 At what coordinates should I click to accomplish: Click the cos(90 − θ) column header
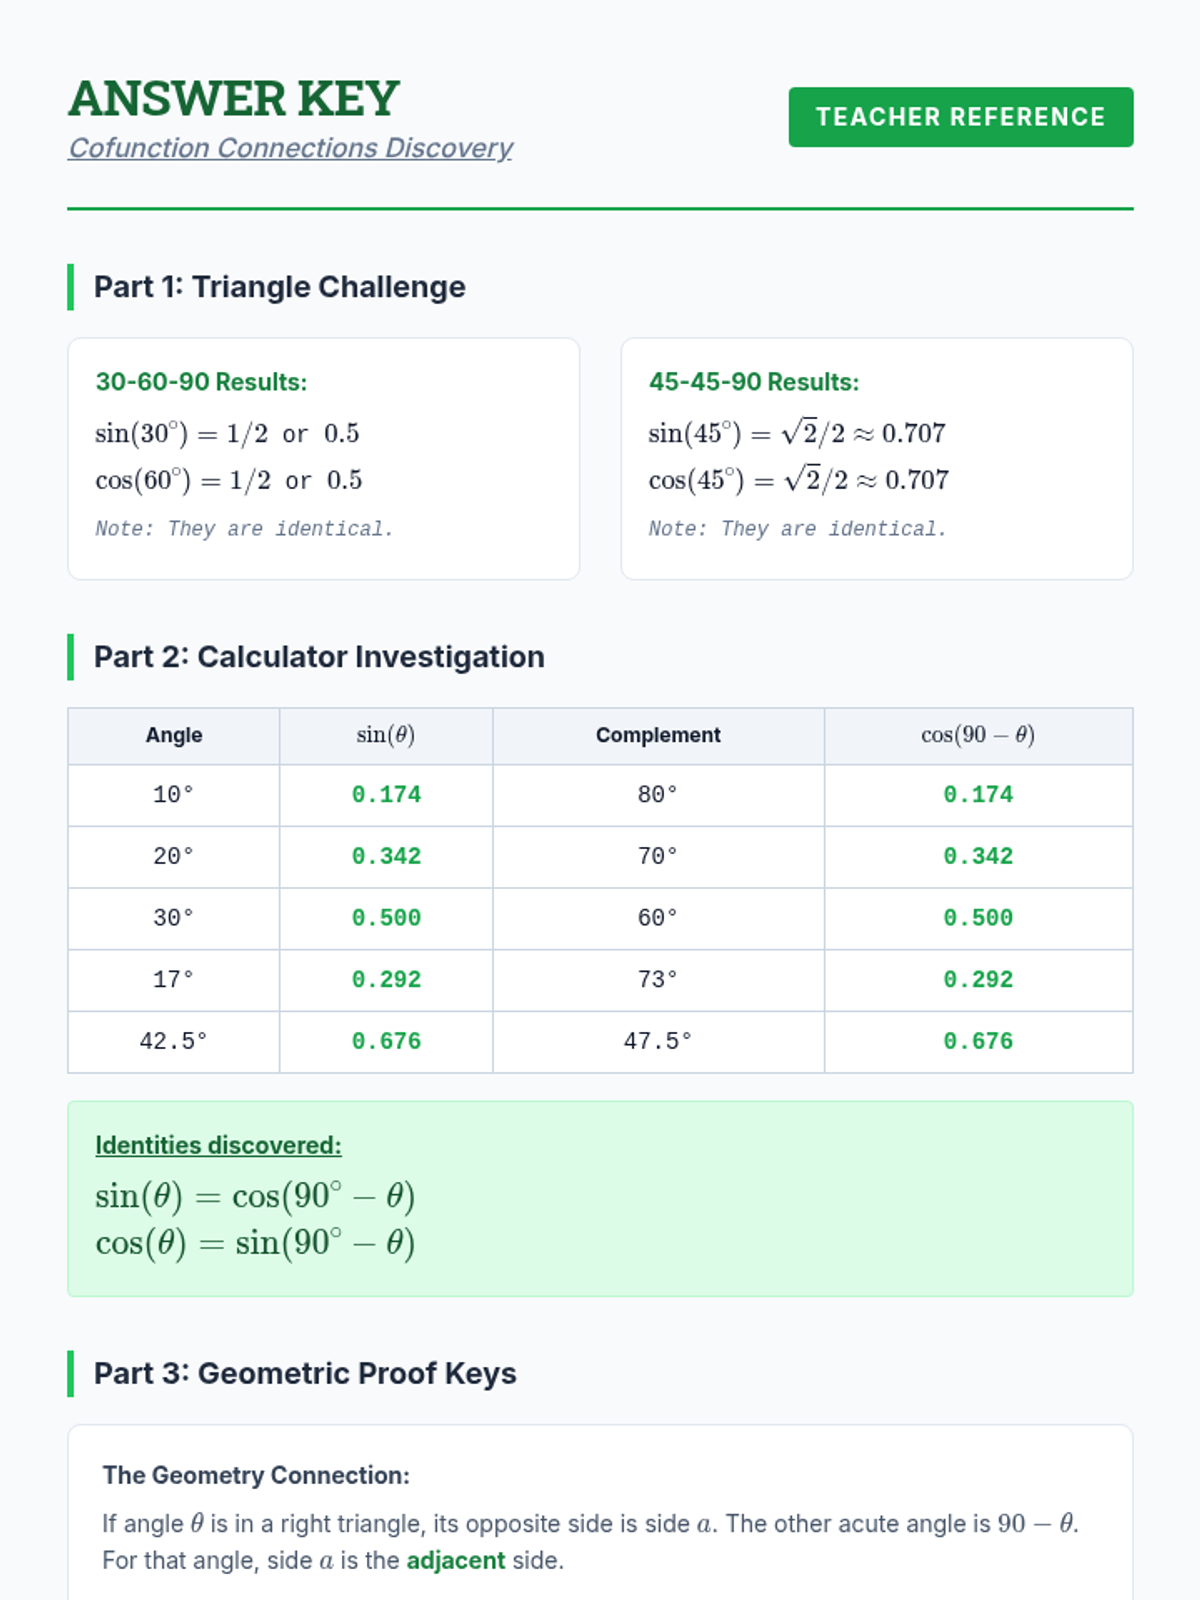pyautogui.click(x=978, y=735)
